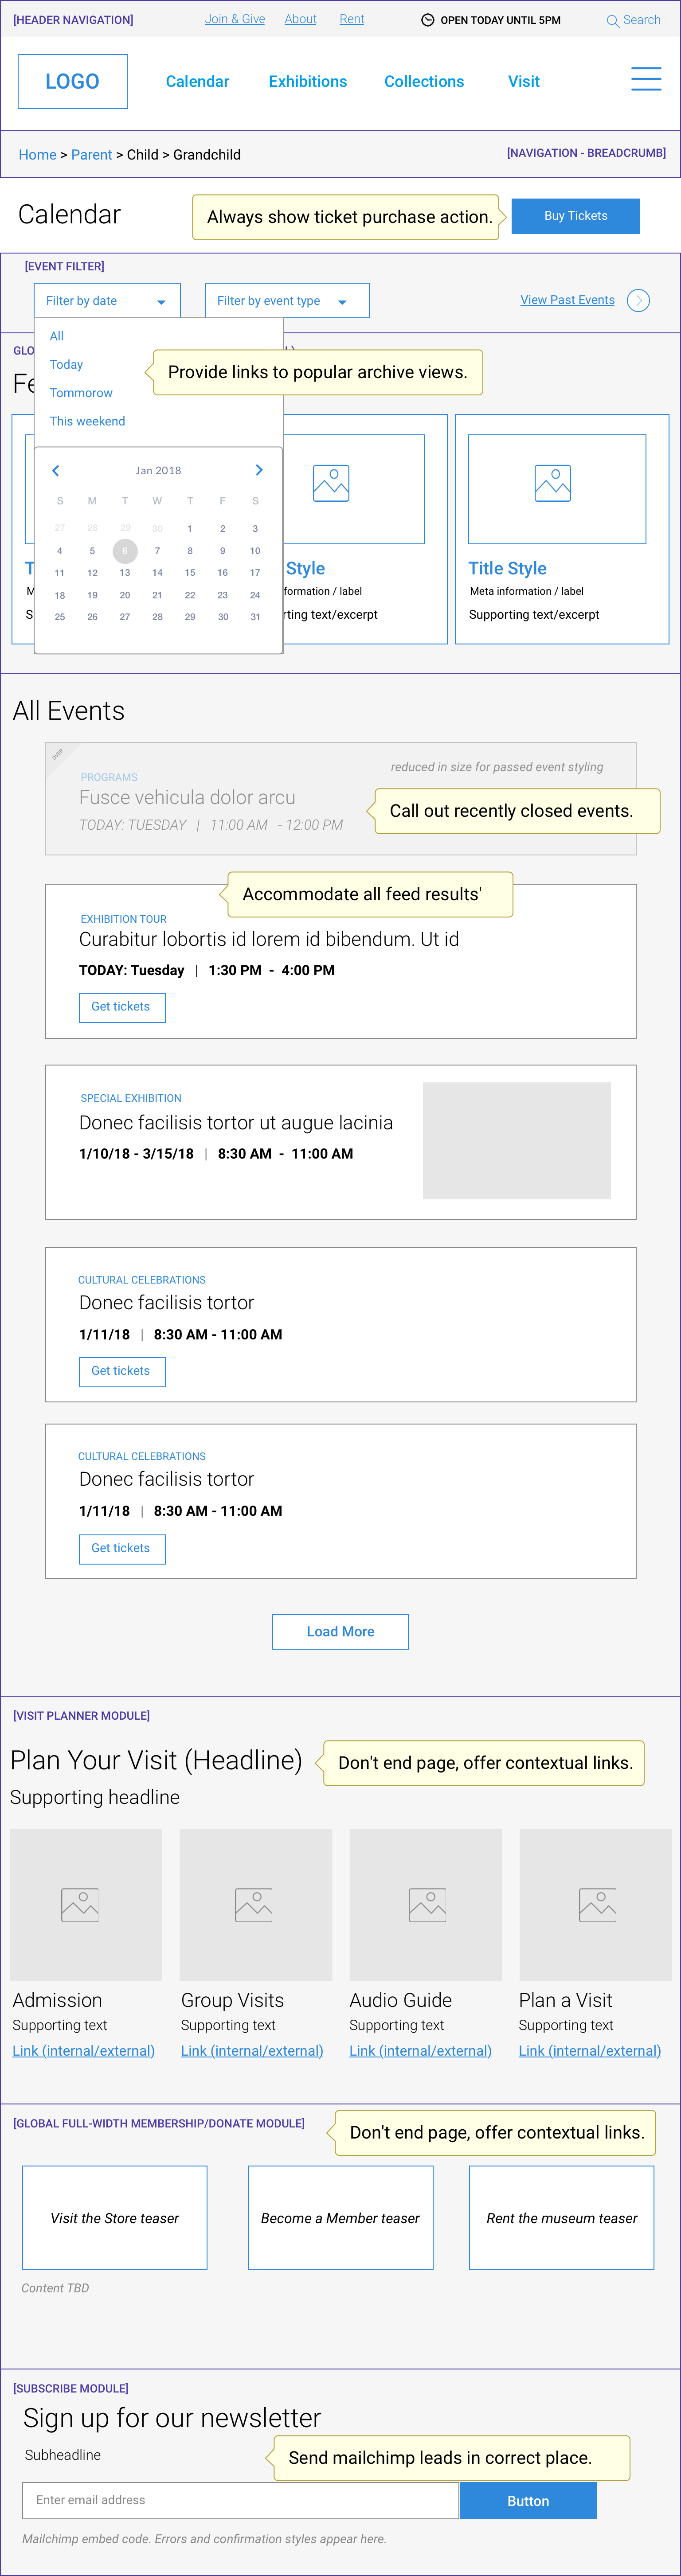The height and width of the screenshot is (2576, 681).
Task: Pick day 31 in the Jan 2018 calendar
Action: pyautogui.click(x=255, y=617)
